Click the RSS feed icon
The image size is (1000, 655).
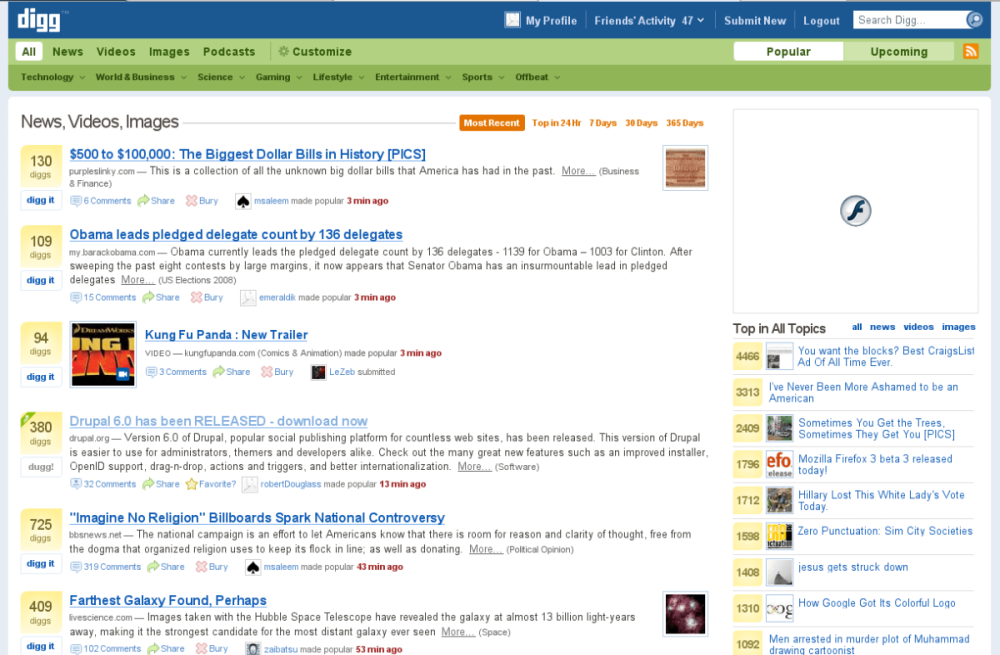coord(970,51)
